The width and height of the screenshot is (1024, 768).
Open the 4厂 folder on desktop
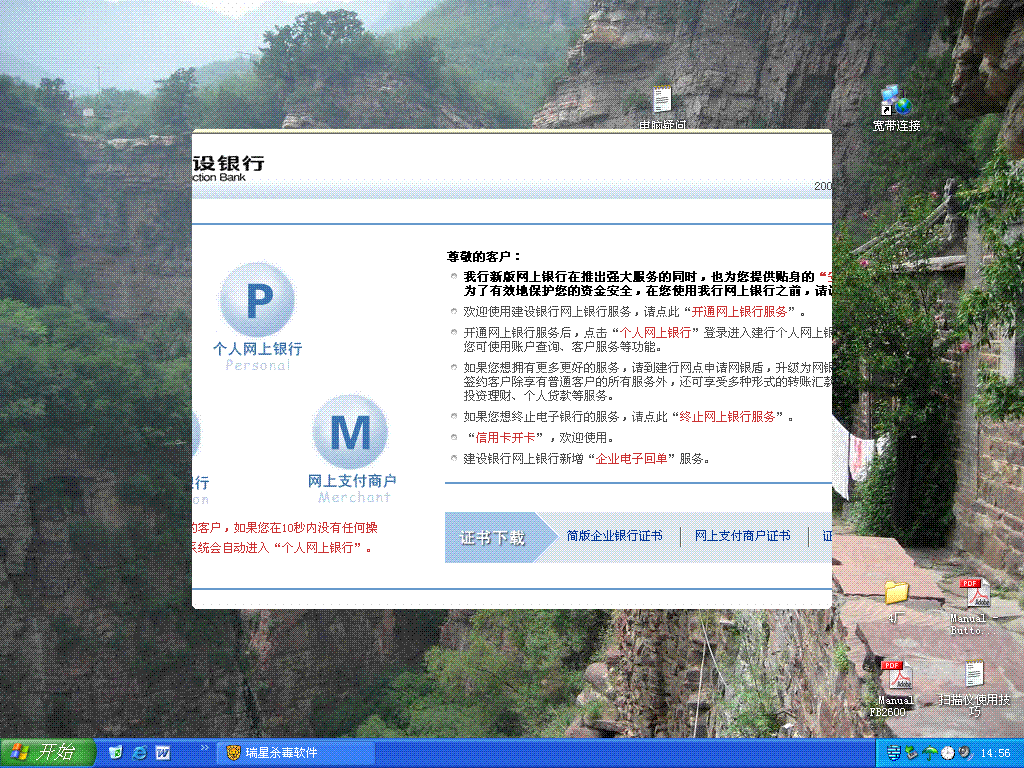pos(896,601)
